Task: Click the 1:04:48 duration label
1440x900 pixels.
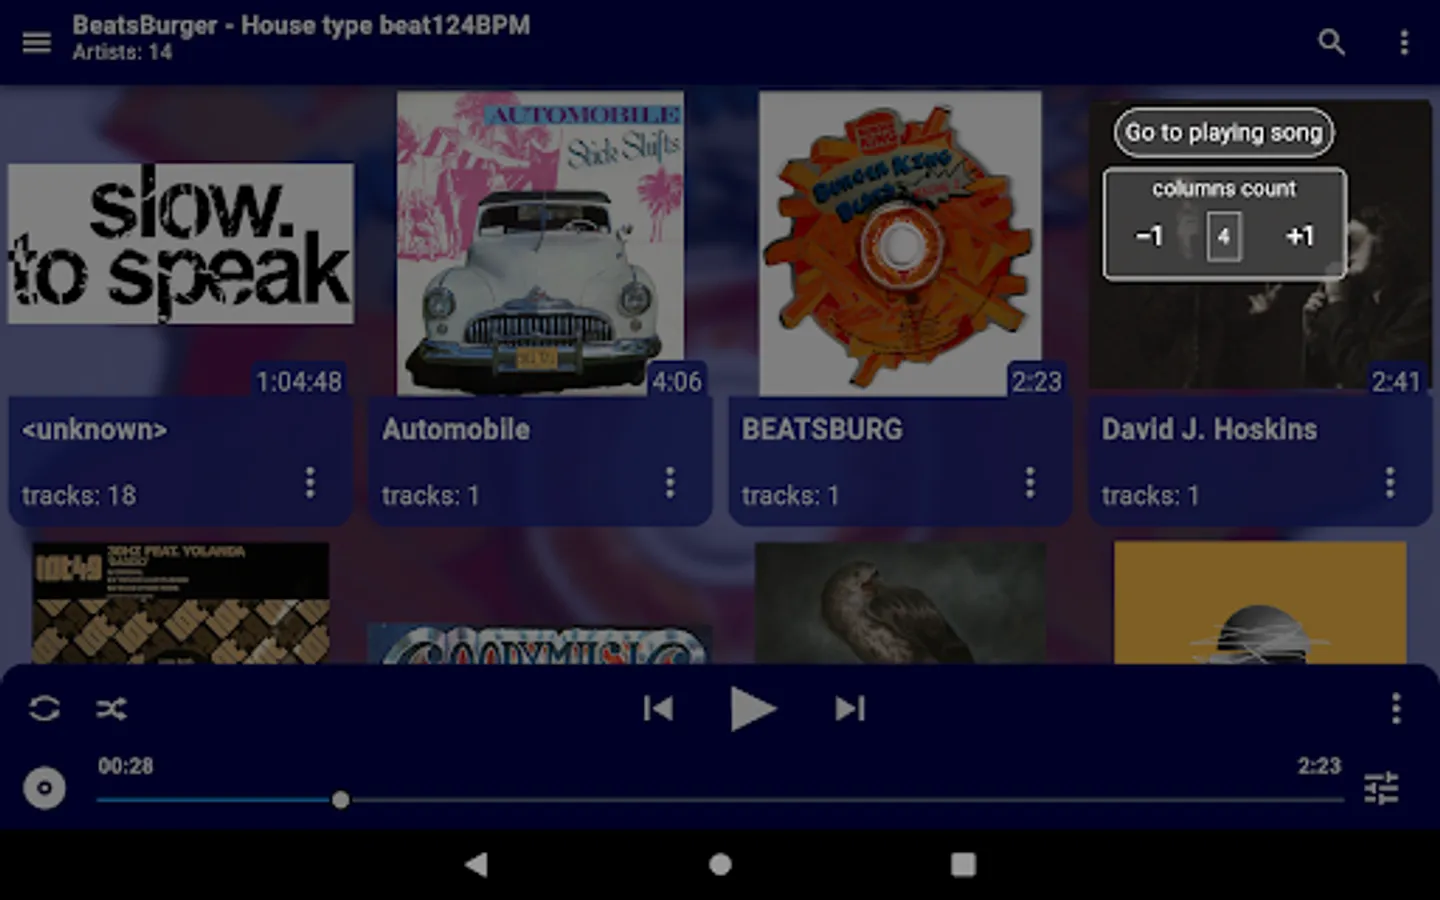Action: click(299, 381)
